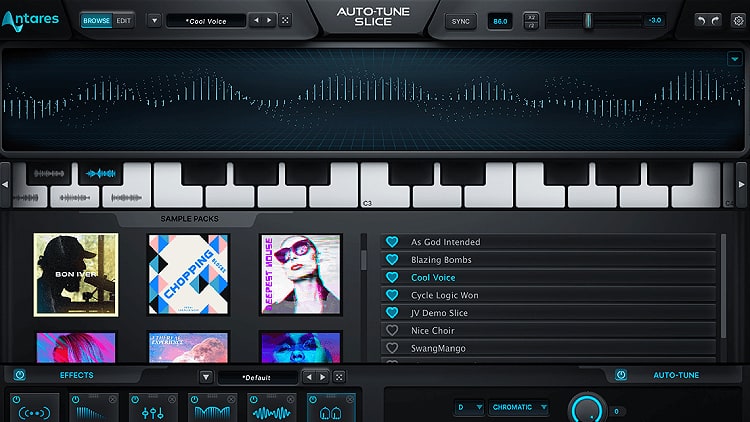This screenshot has width=750, height=422.
Task: Click the output volume slider handle
Action: [588, 21]
